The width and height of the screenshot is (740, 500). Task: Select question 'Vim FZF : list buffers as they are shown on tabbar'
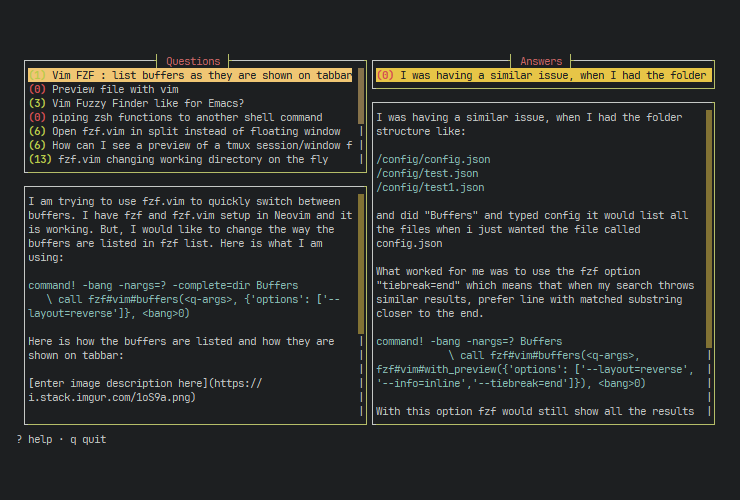tap(190, 75)
